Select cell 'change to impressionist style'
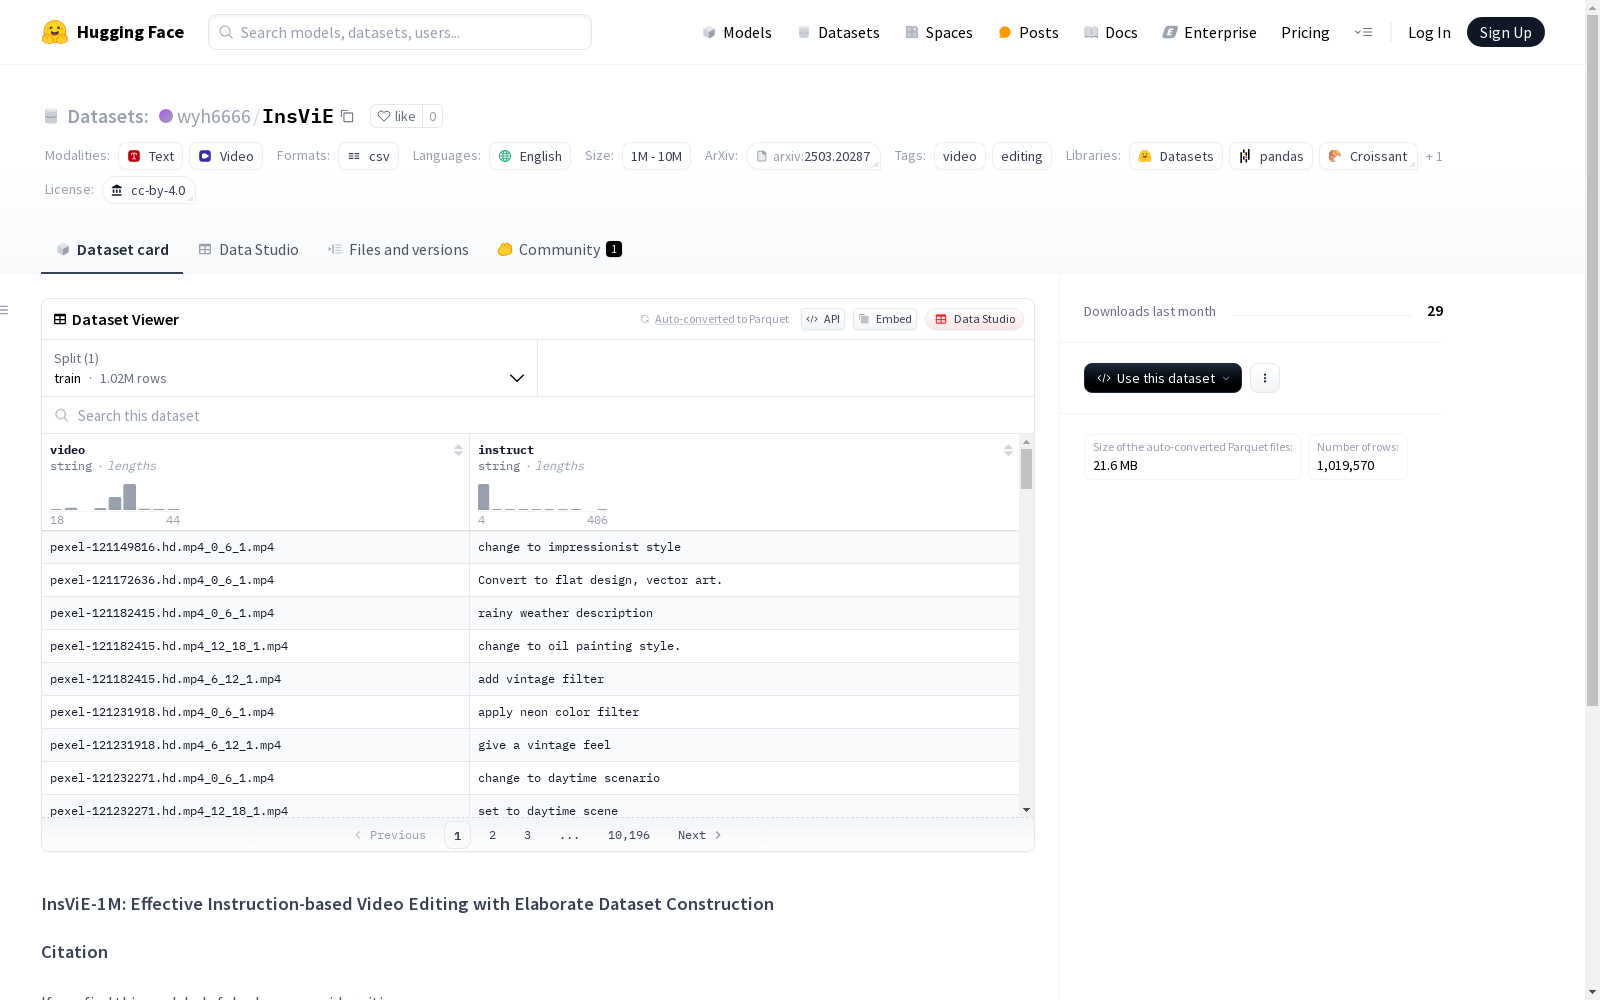The width and height of the screenshot is (1600, 1000). click(745, 547)
